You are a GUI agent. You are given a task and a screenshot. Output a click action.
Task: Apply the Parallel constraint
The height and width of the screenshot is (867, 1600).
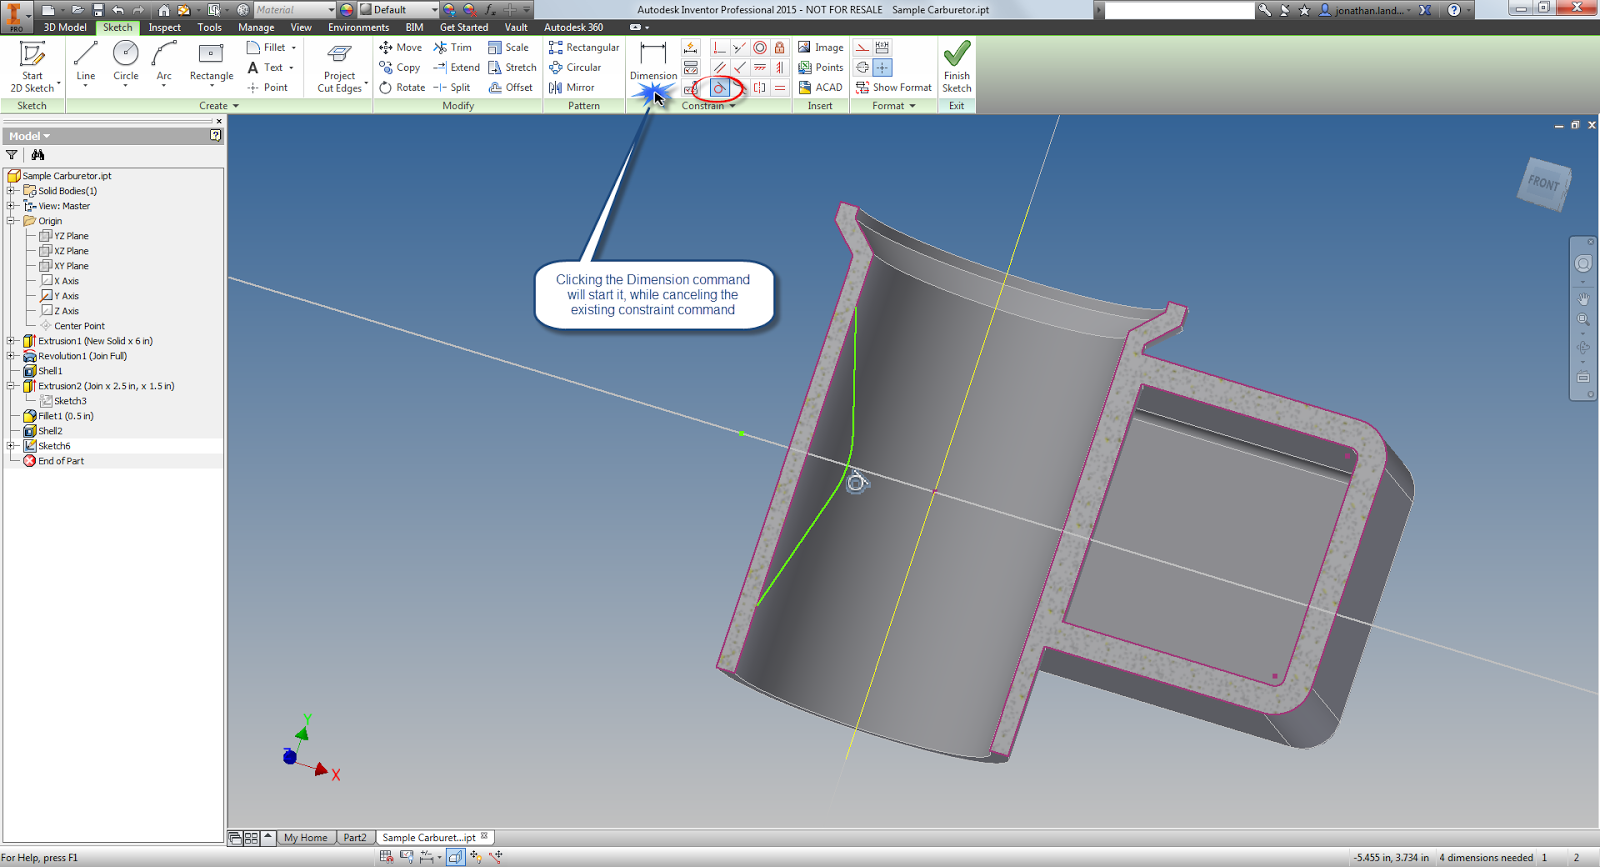point(720,67)
